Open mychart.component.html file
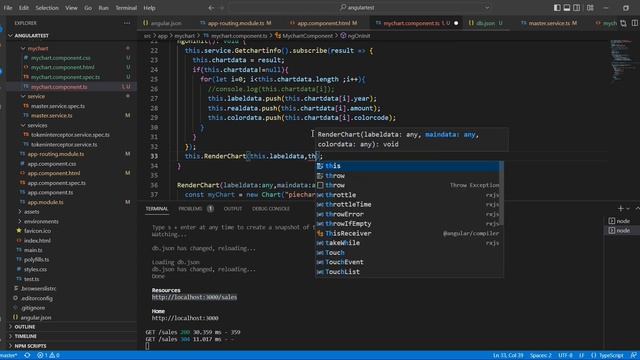The height and width of the screenshot is (360, 640). point(62,67)
